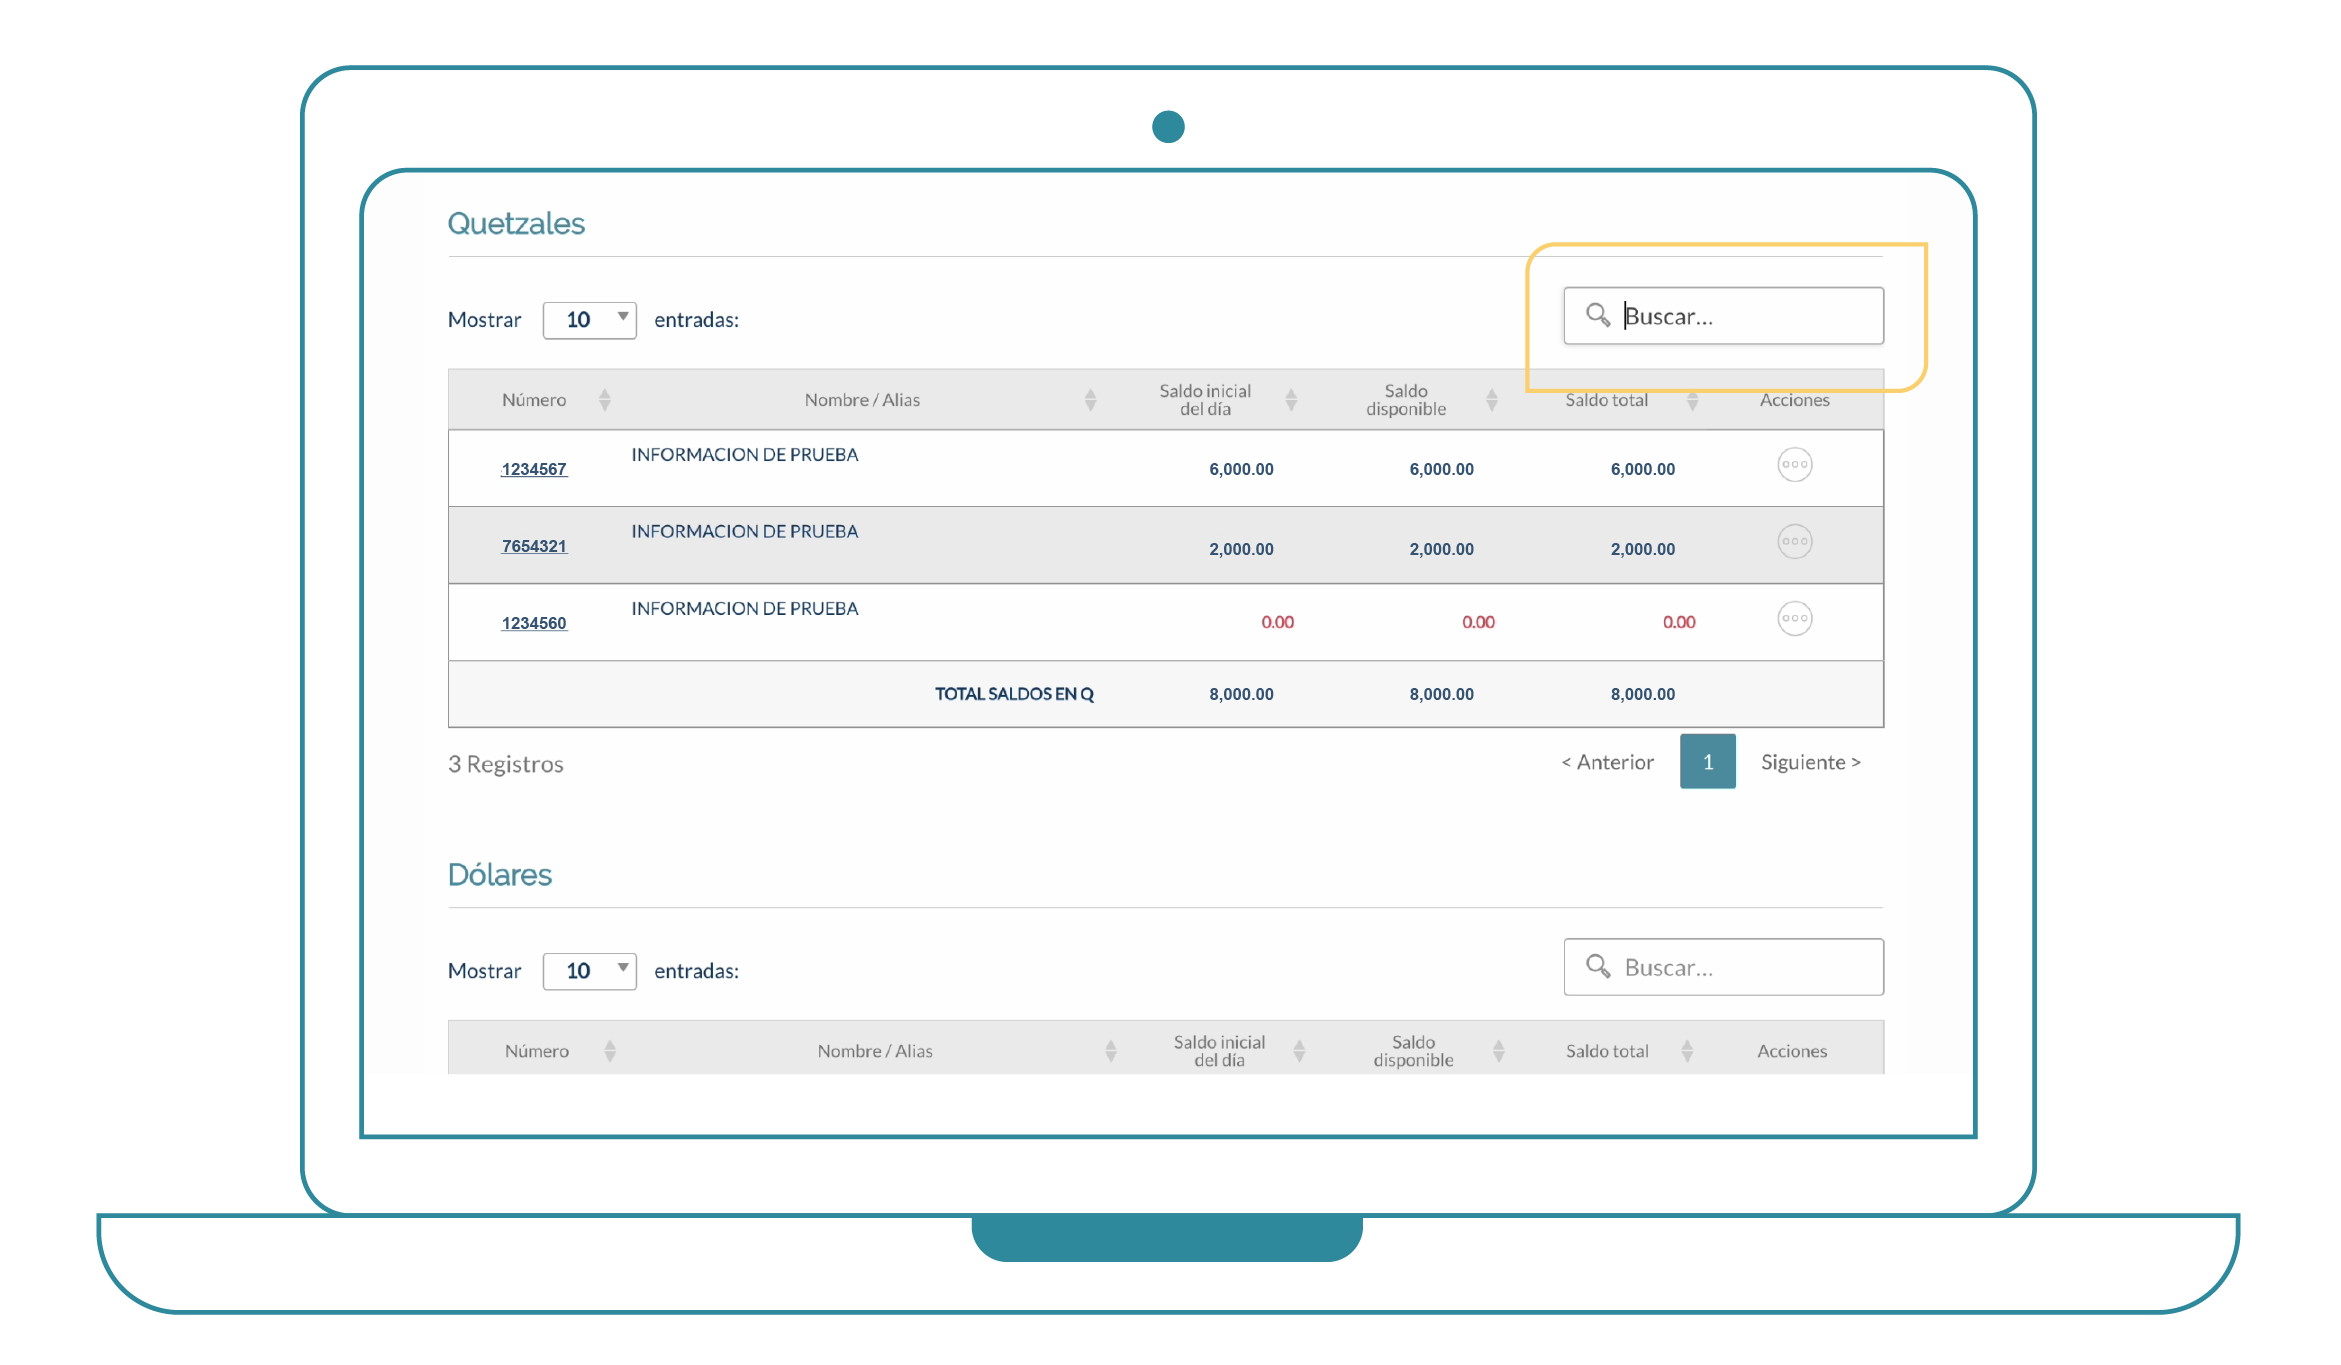Expand Dólares Mostrar entries dropdown
This screenshot has height=1365, width=2341.
[x=590, y=971]
